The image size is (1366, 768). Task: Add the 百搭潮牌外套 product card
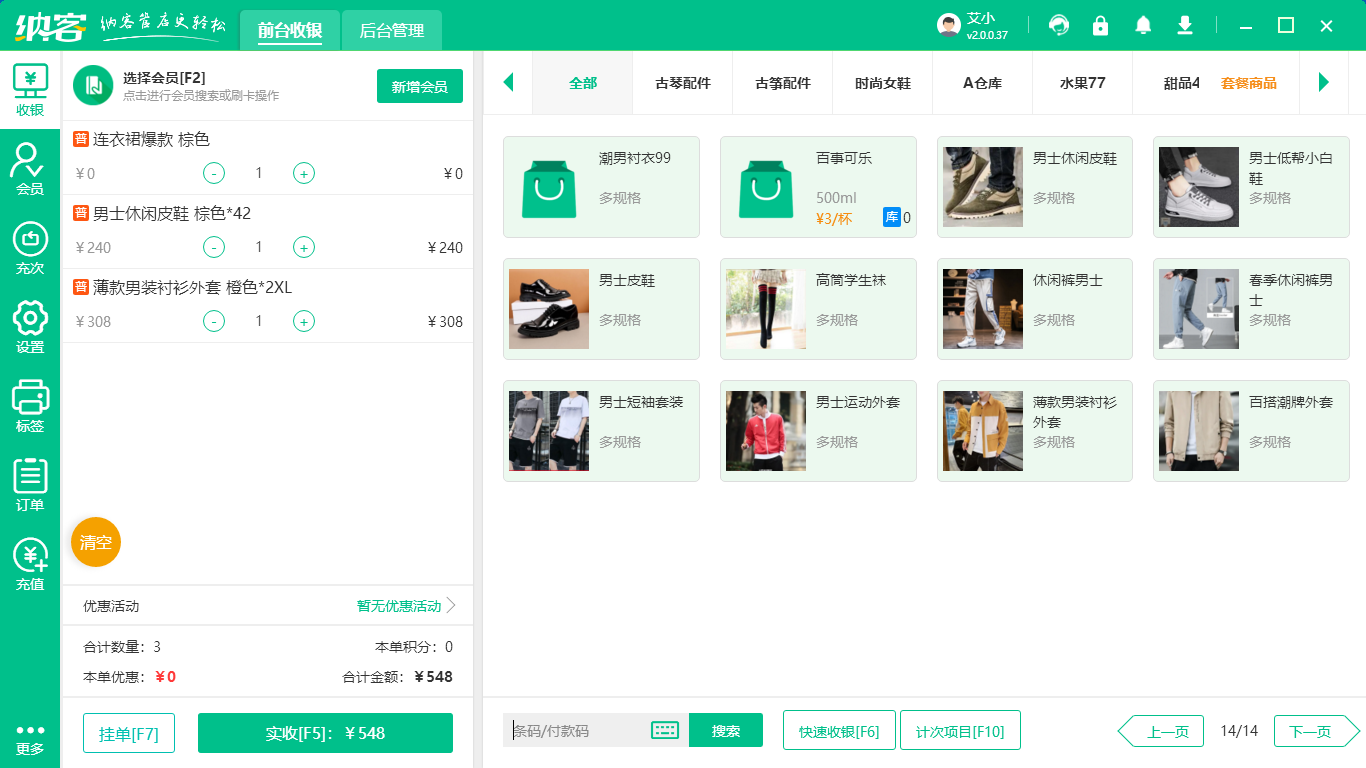click(1251, 431)
